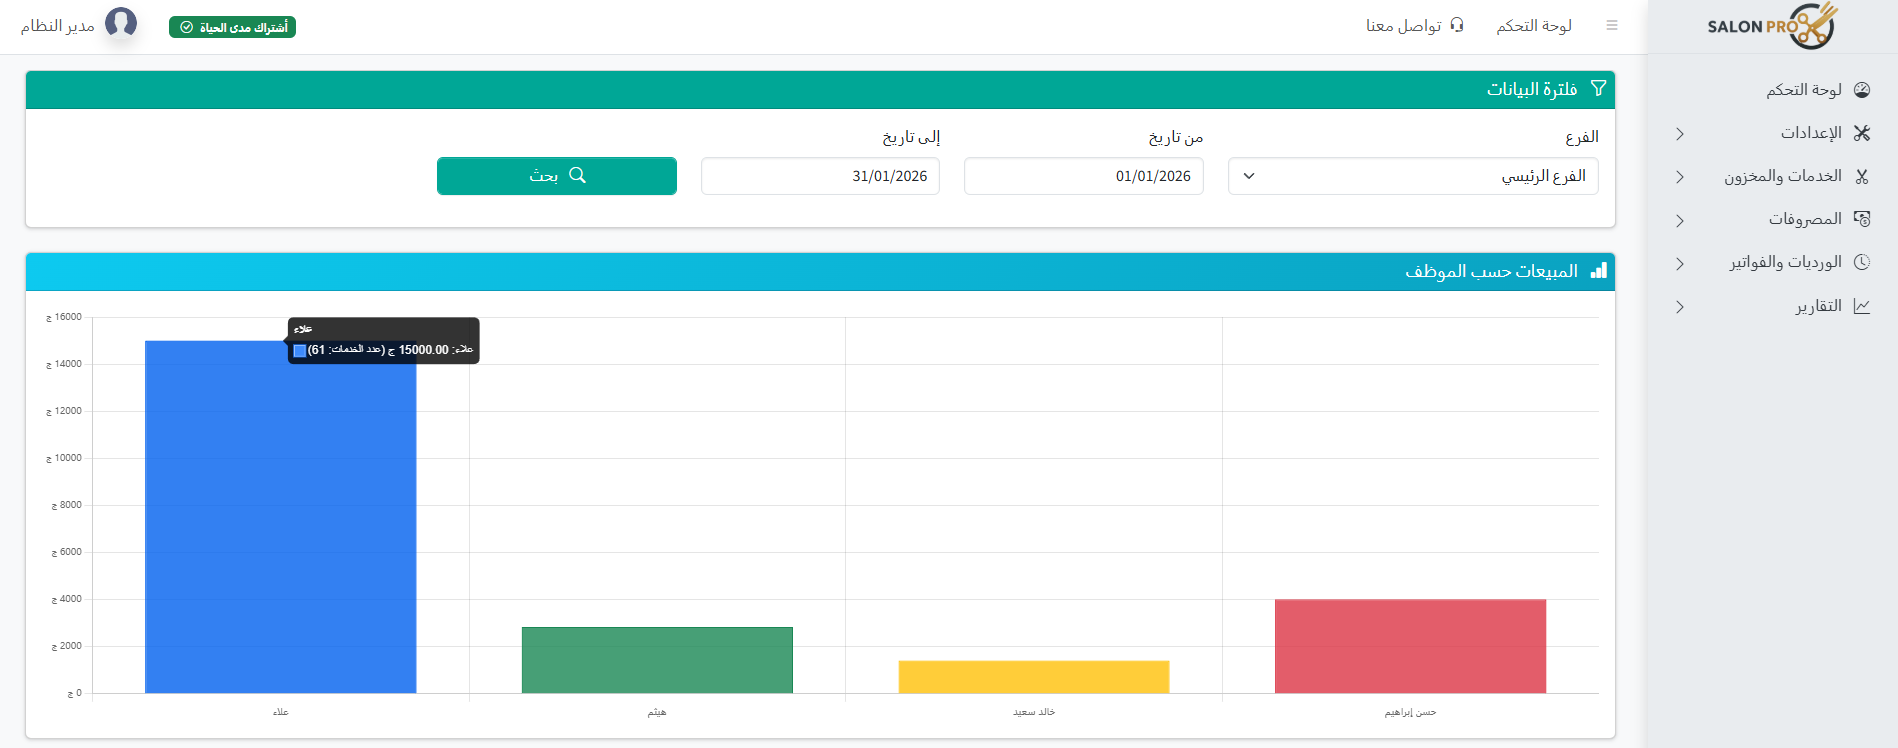This screenshot has height=748, width=1898.
Task: Click the dashboard gauge icon in sidebar
Action: coord(1862,90)
